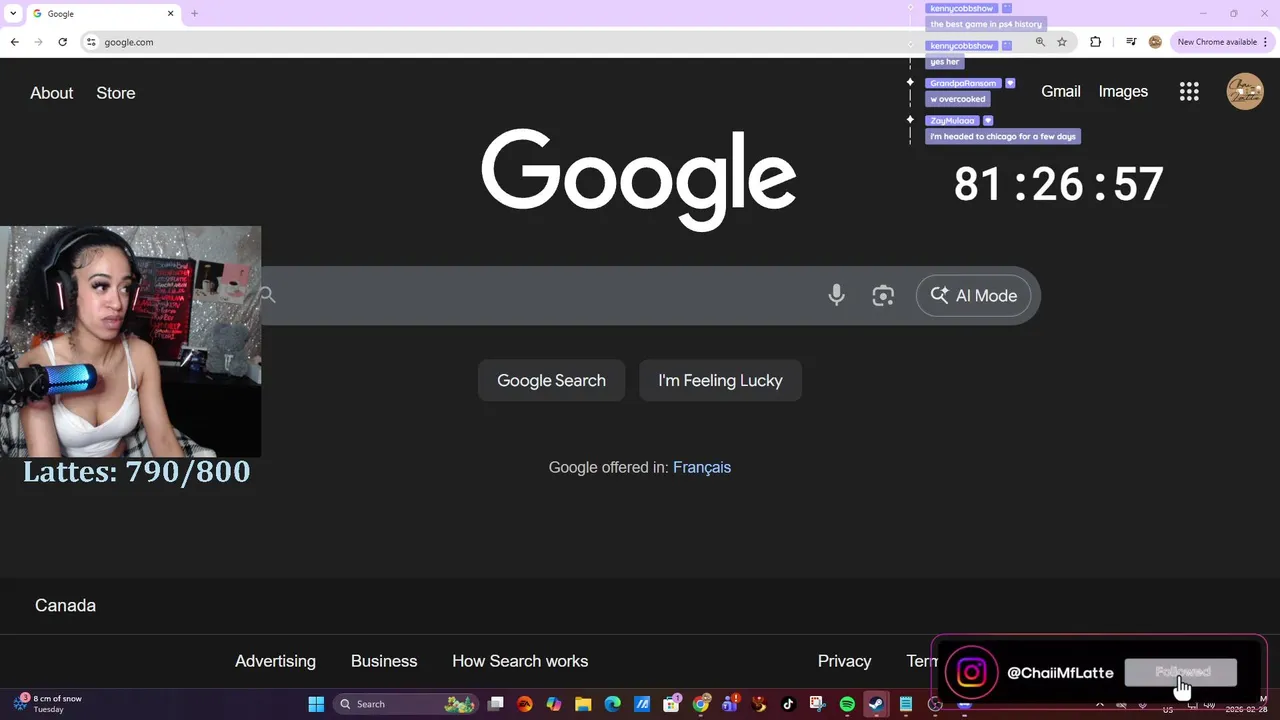Click chat message about chicago

(1003, 136)
